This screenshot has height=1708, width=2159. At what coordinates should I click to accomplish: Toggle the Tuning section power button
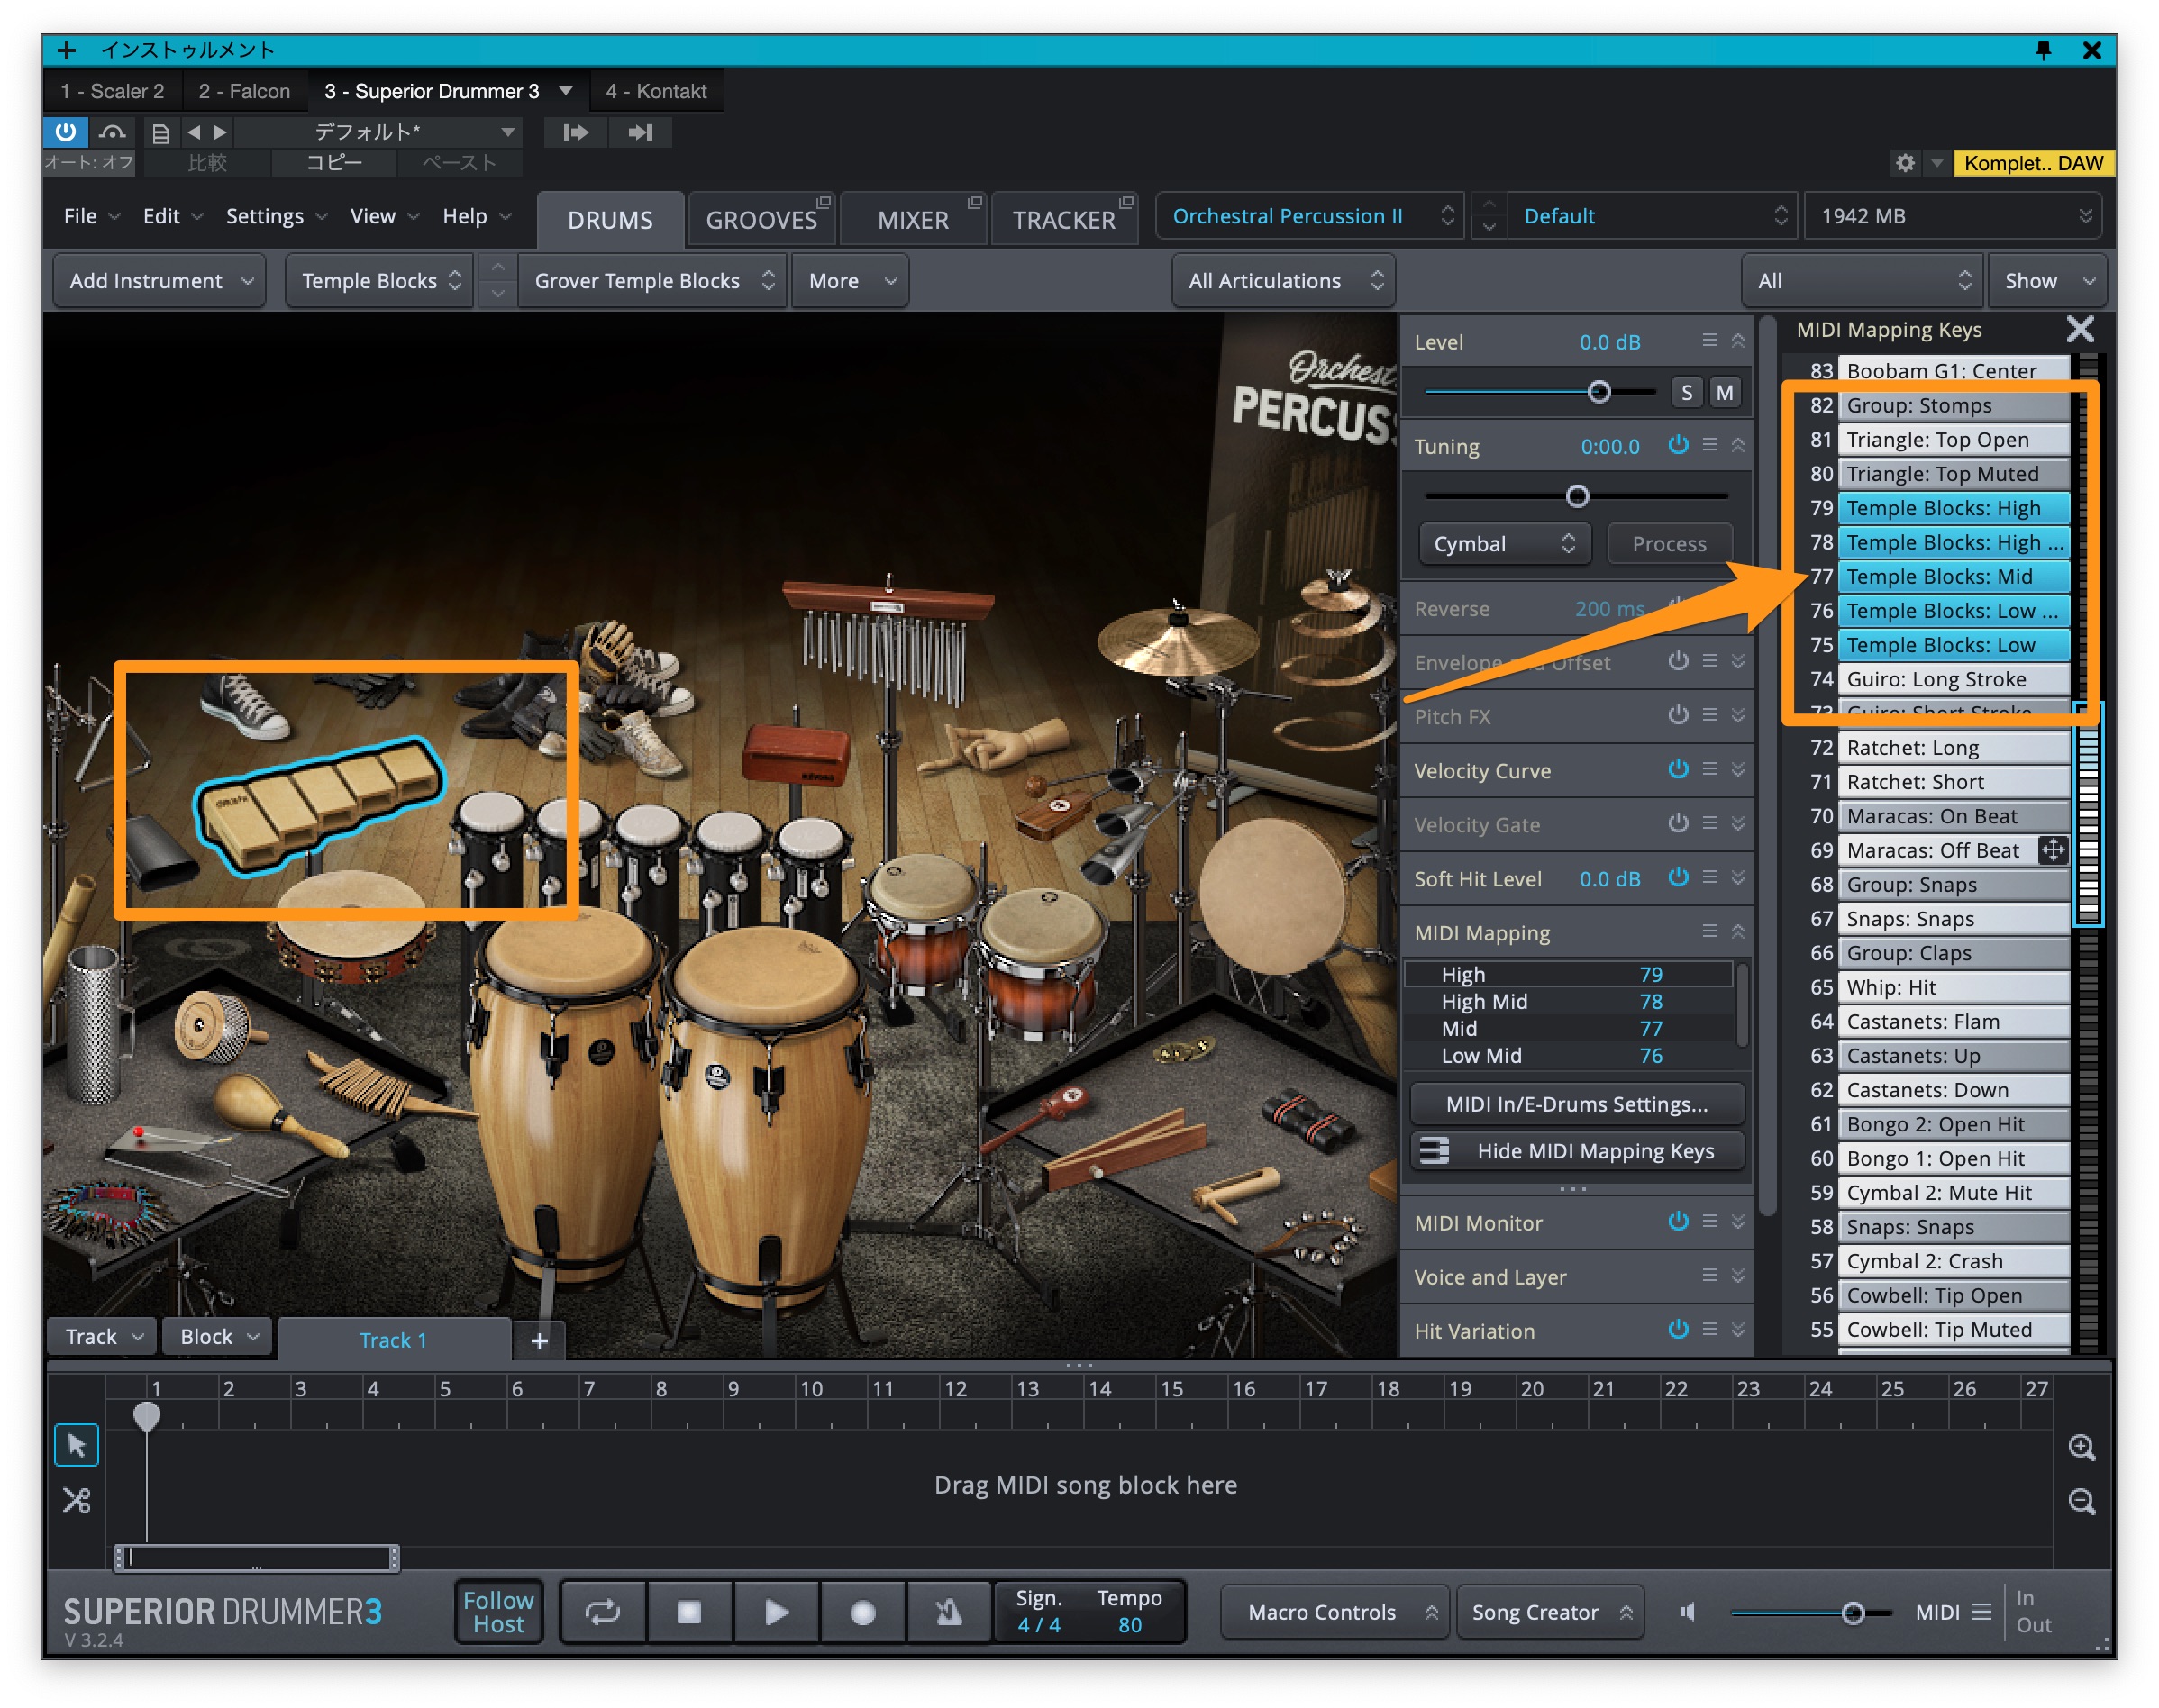click(1679, 446)
